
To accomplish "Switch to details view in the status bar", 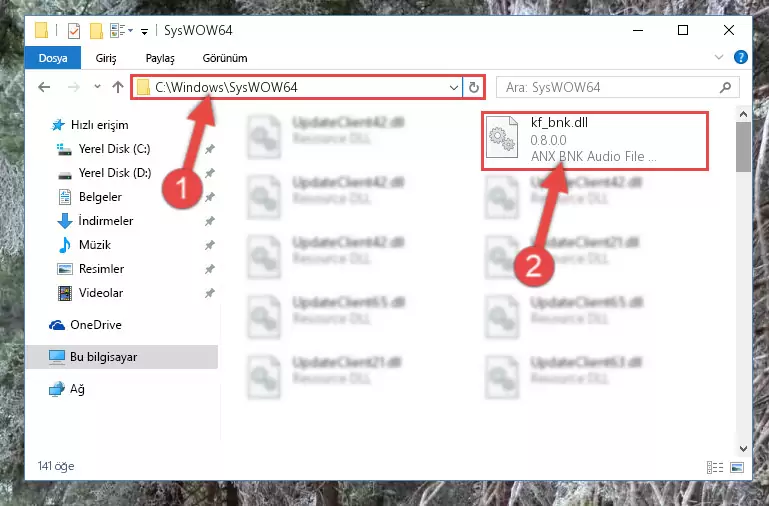I will click(x=715, y=467).
